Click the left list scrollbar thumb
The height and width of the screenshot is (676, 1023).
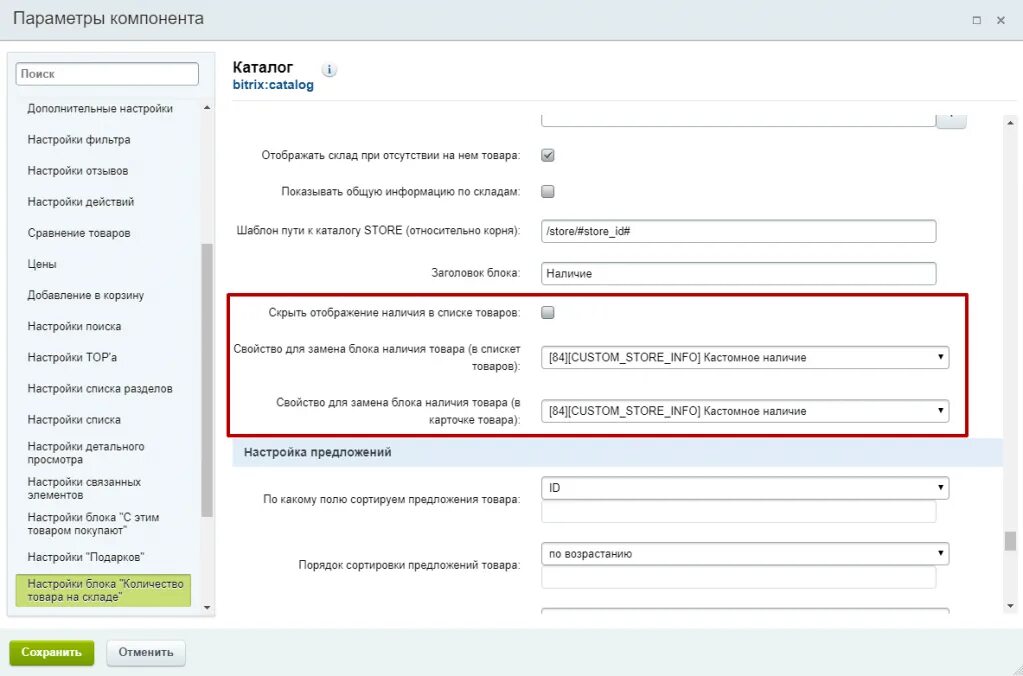pyautogui.click(x=207, y=380)
